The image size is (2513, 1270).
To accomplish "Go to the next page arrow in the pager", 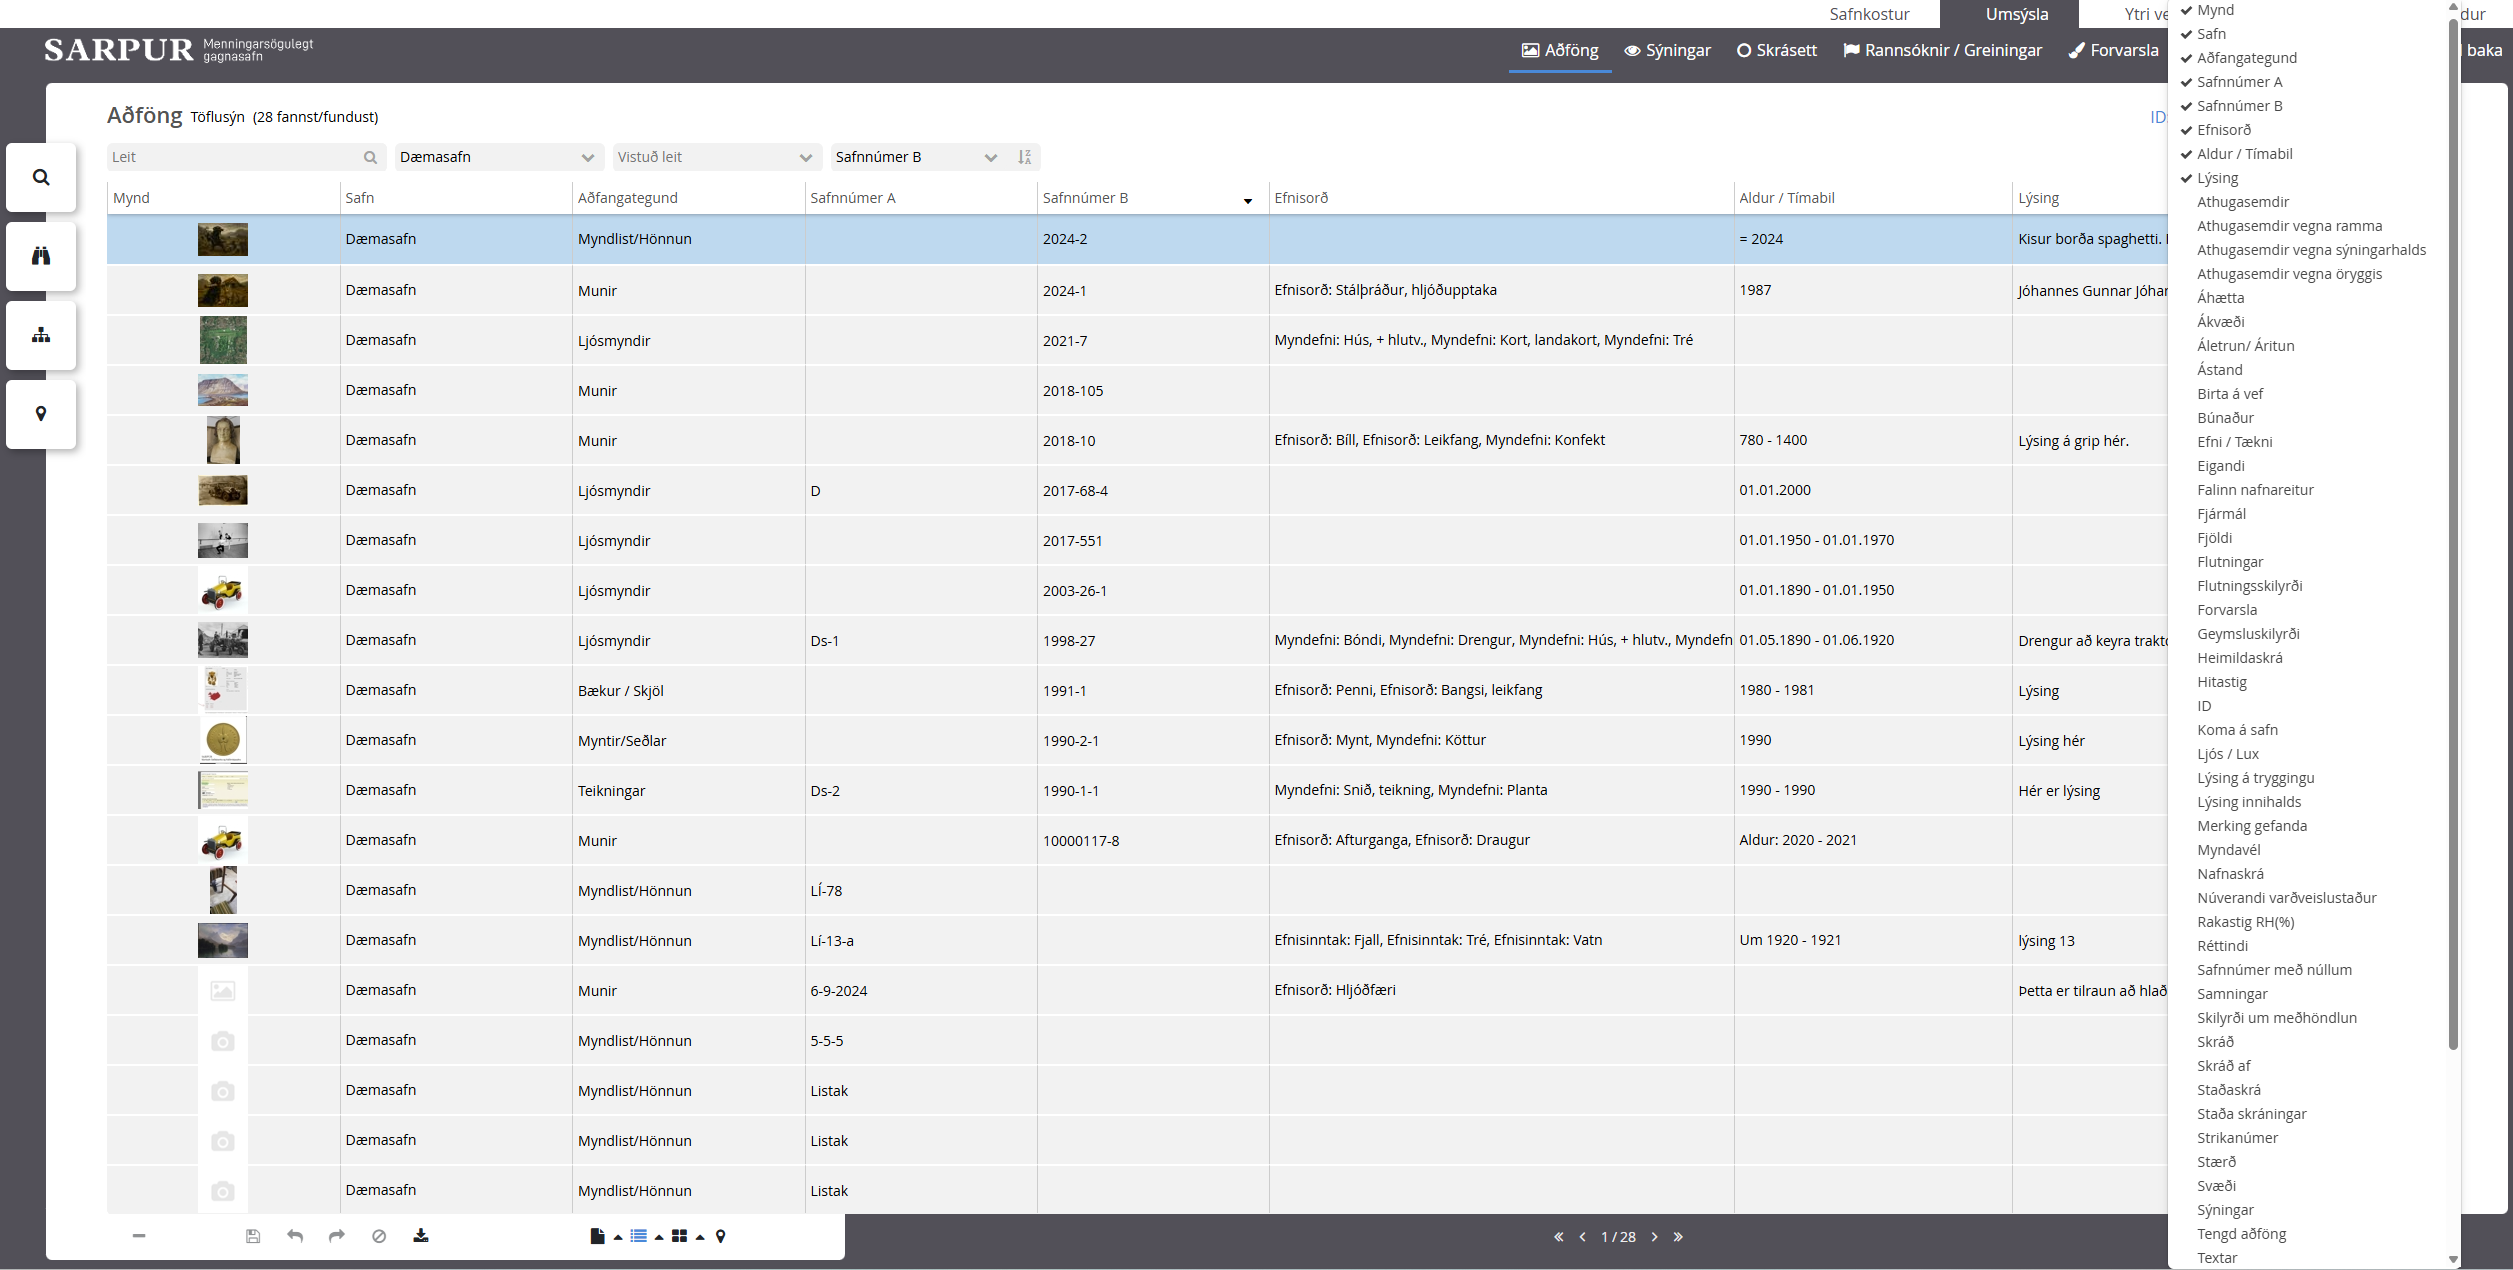I will click(1655, 1237).
